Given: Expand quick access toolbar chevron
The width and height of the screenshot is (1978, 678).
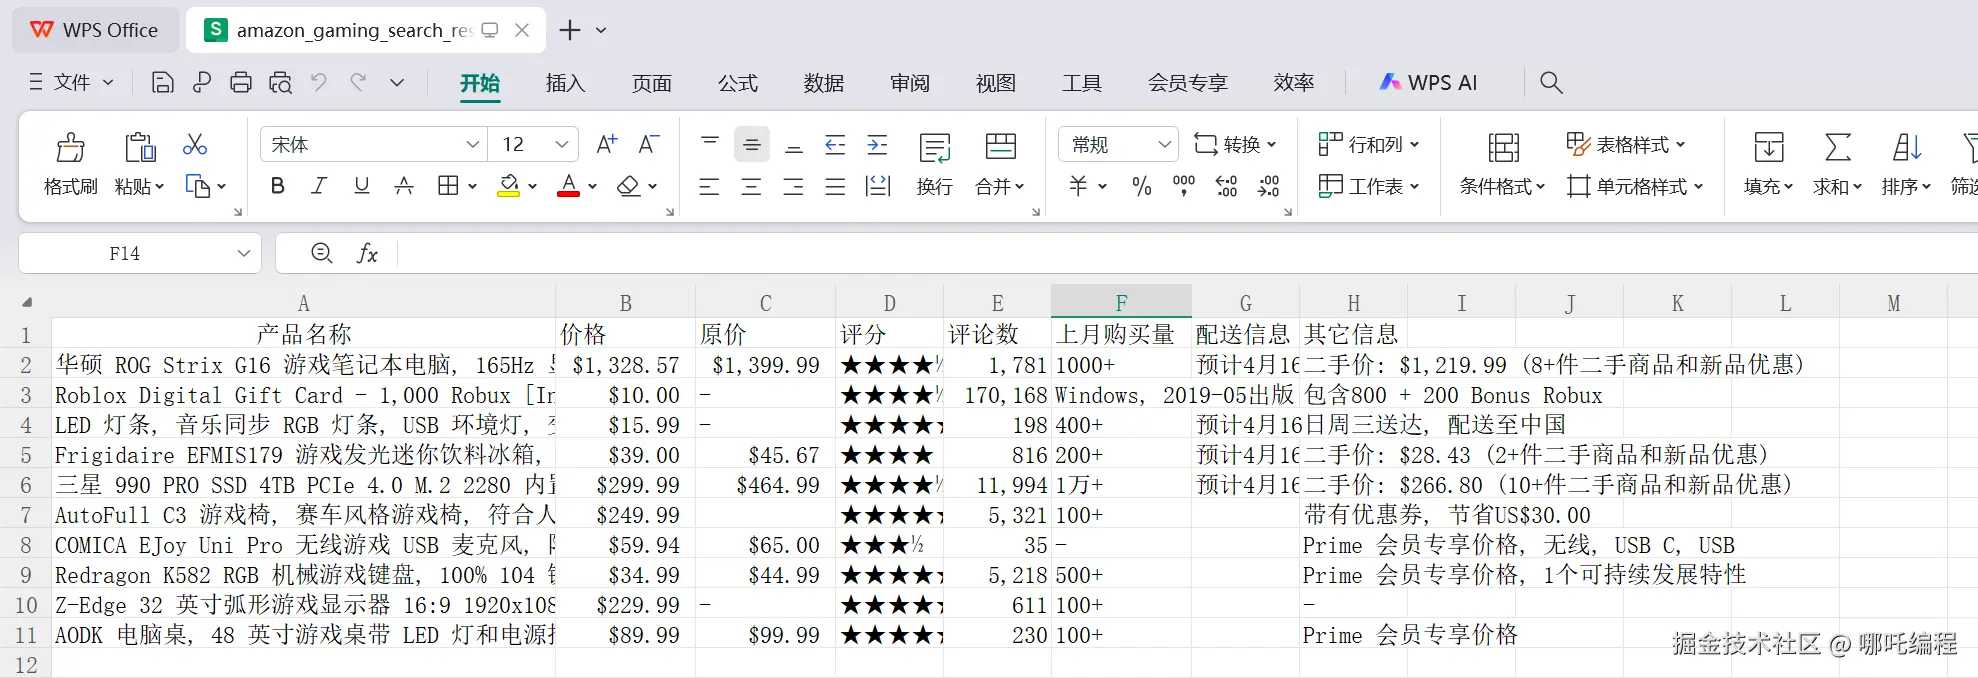Looking at the screenshot, I should pos(397,83).
